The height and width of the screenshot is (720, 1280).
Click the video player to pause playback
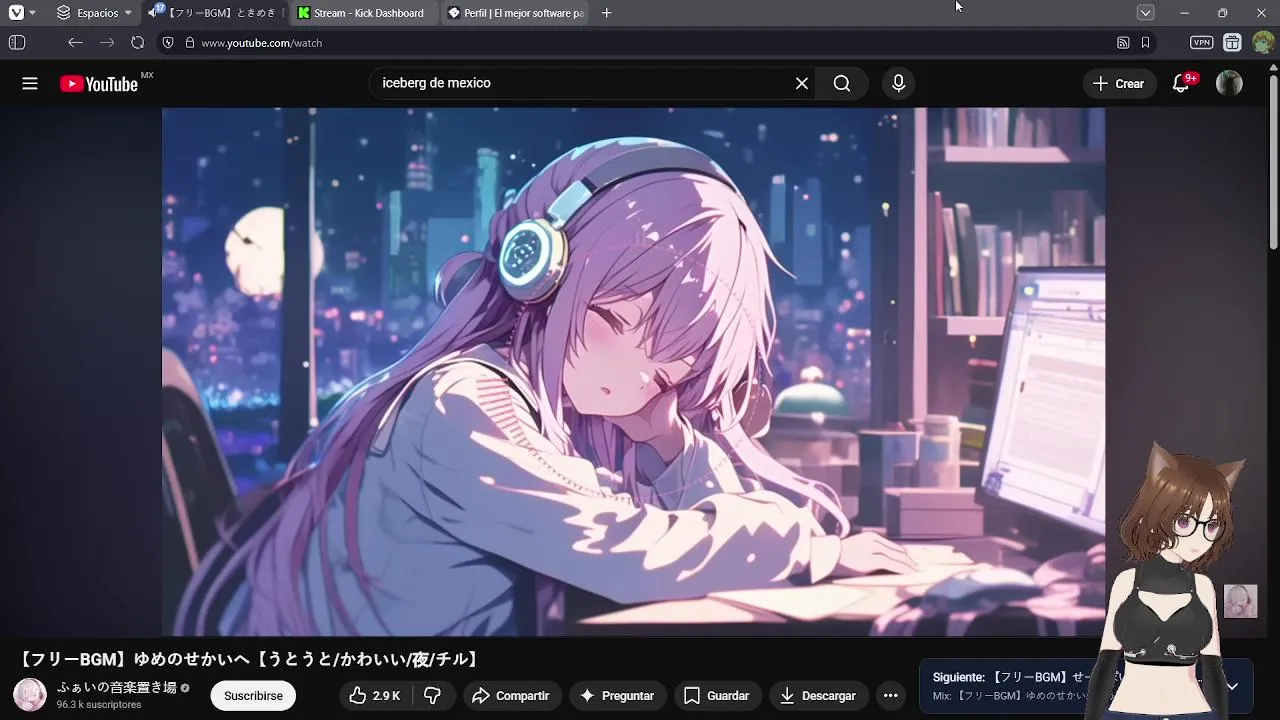(633, 371)
